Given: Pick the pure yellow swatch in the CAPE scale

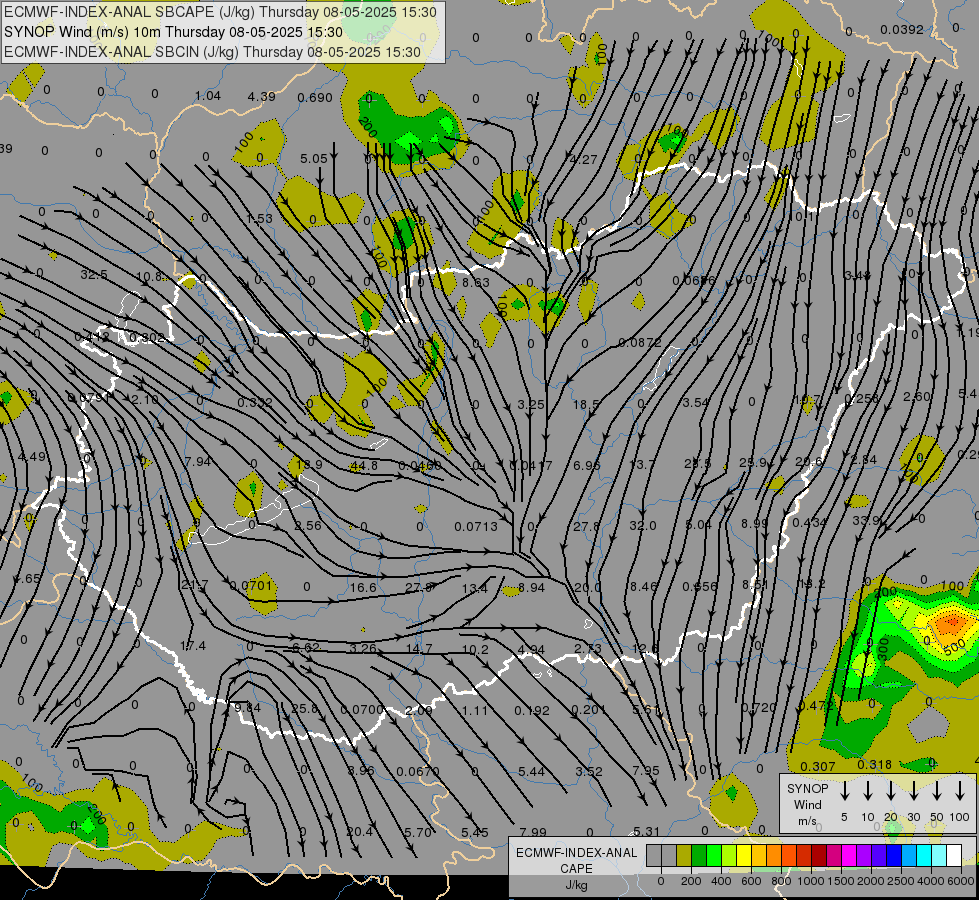Looking at the screenshot, I should pos(744,856).
